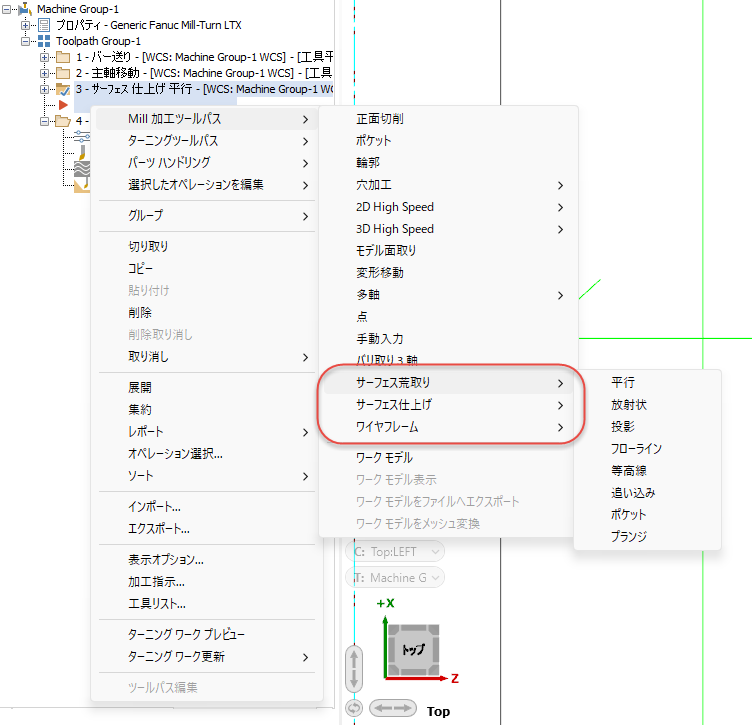This screenshot has width=752, height=725.
Task: Choose コピー from the context menu
Action: [x=207, y=269]
